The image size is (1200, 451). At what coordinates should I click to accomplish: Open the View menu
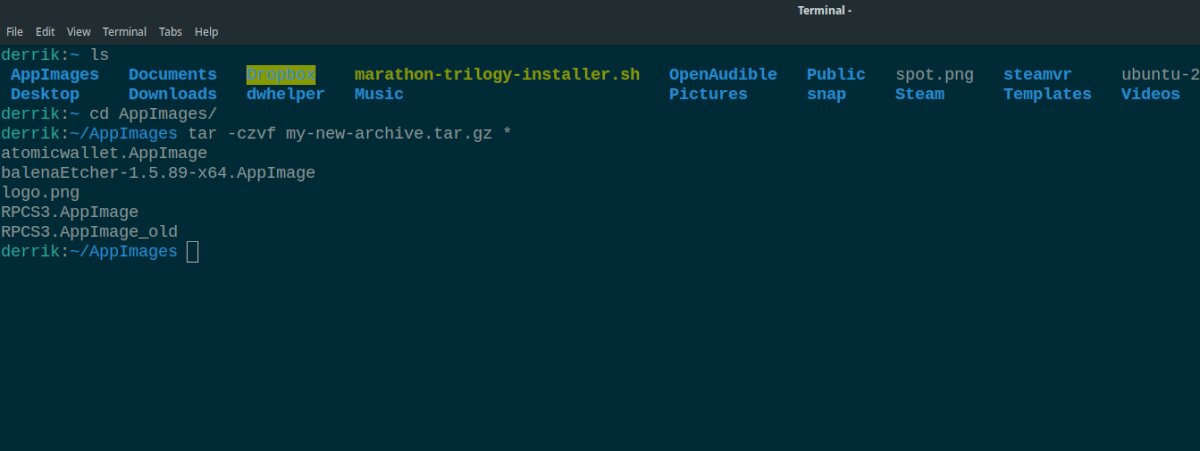pyautogui.click(x=78, y=32)
